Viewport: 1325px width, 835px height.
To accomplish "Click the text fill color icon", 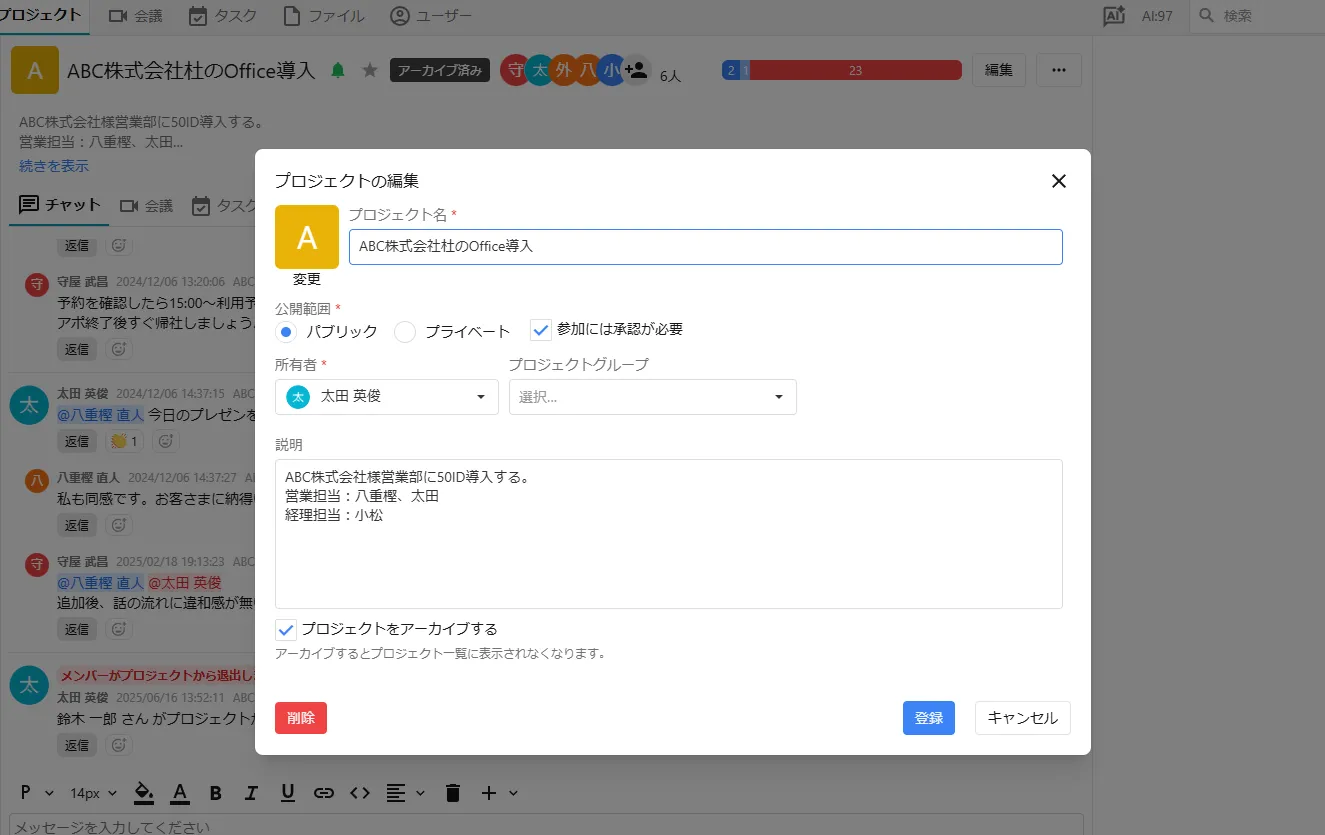I will (x=144, y=793).
